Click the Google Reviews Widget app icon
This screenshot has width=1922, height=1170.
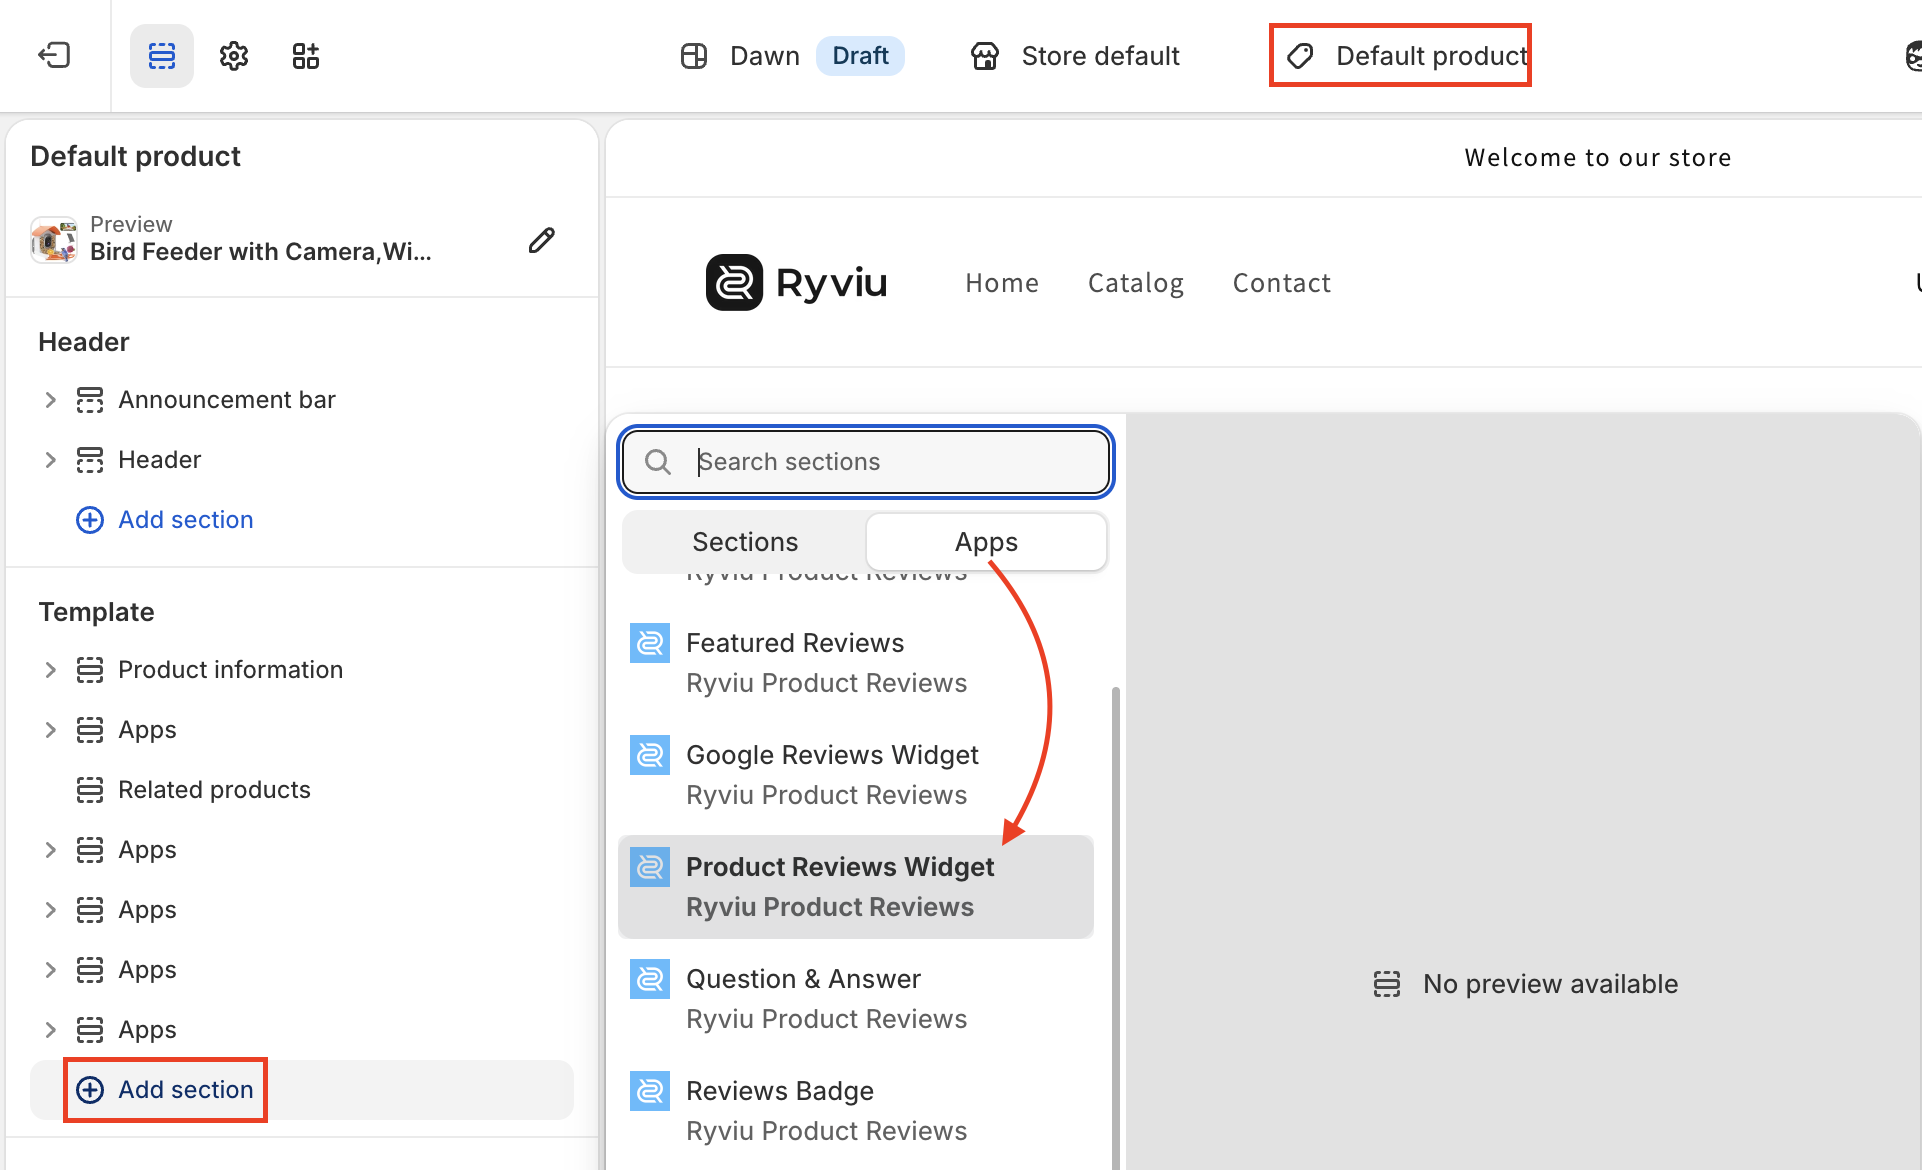650,755
